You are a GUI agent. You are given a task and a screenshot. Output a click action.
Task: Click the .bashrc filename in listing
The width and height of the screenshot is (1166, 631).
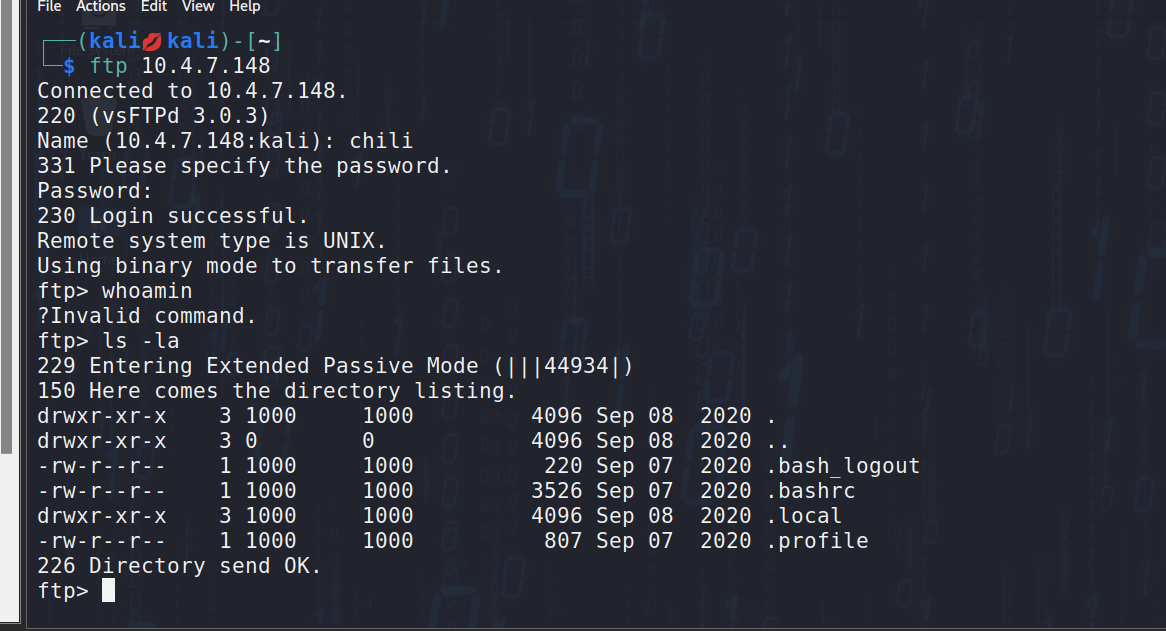pos(810,491)
